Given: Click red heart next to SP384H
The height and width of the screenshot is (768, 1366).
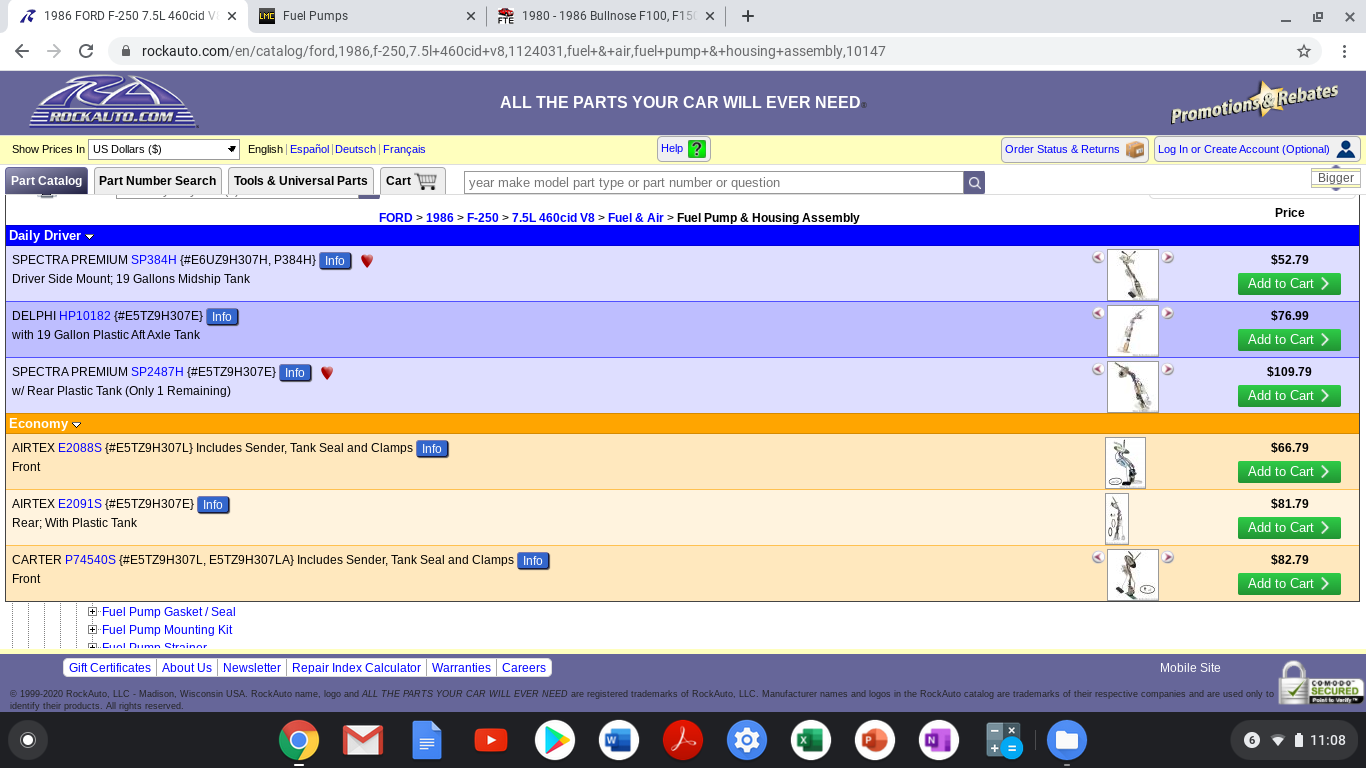Looking at the screenshot, I should pyautogui.click(x=367, y=261).
